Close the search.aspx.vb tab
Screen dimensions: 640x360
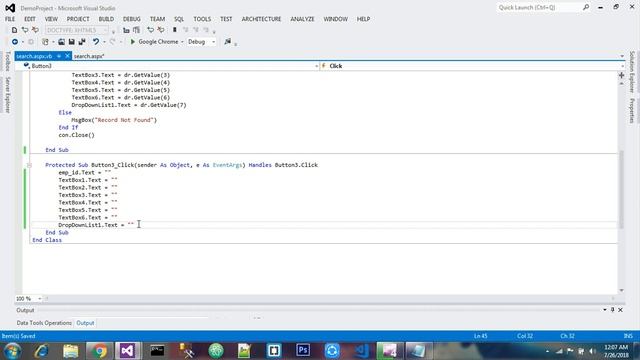[x=67, y=56]
